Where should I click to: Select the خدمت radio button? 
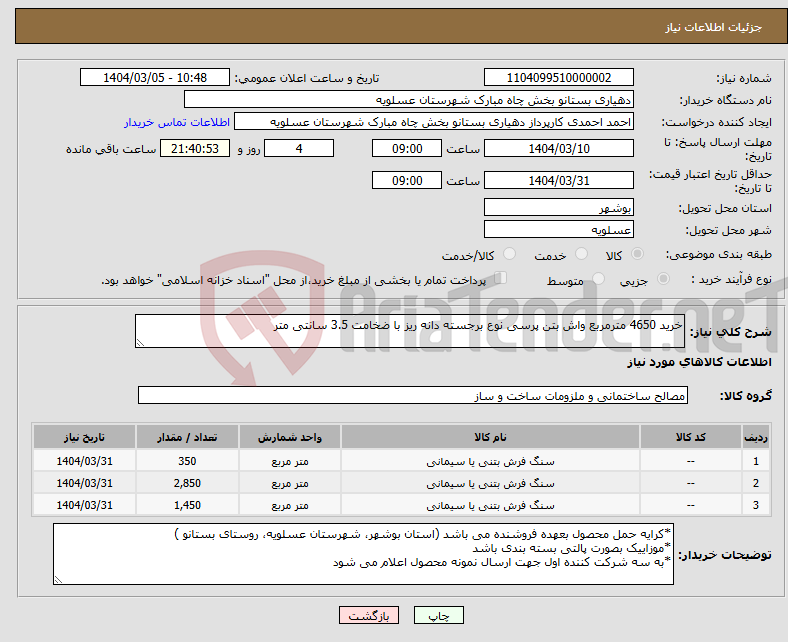[581, 254]
